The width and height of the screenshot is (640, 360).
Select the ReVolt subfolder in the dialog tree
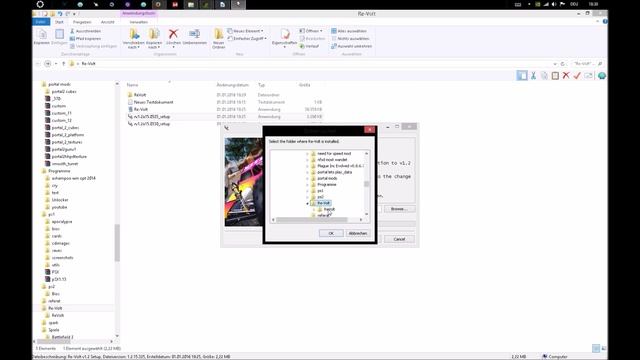(329, 209)
